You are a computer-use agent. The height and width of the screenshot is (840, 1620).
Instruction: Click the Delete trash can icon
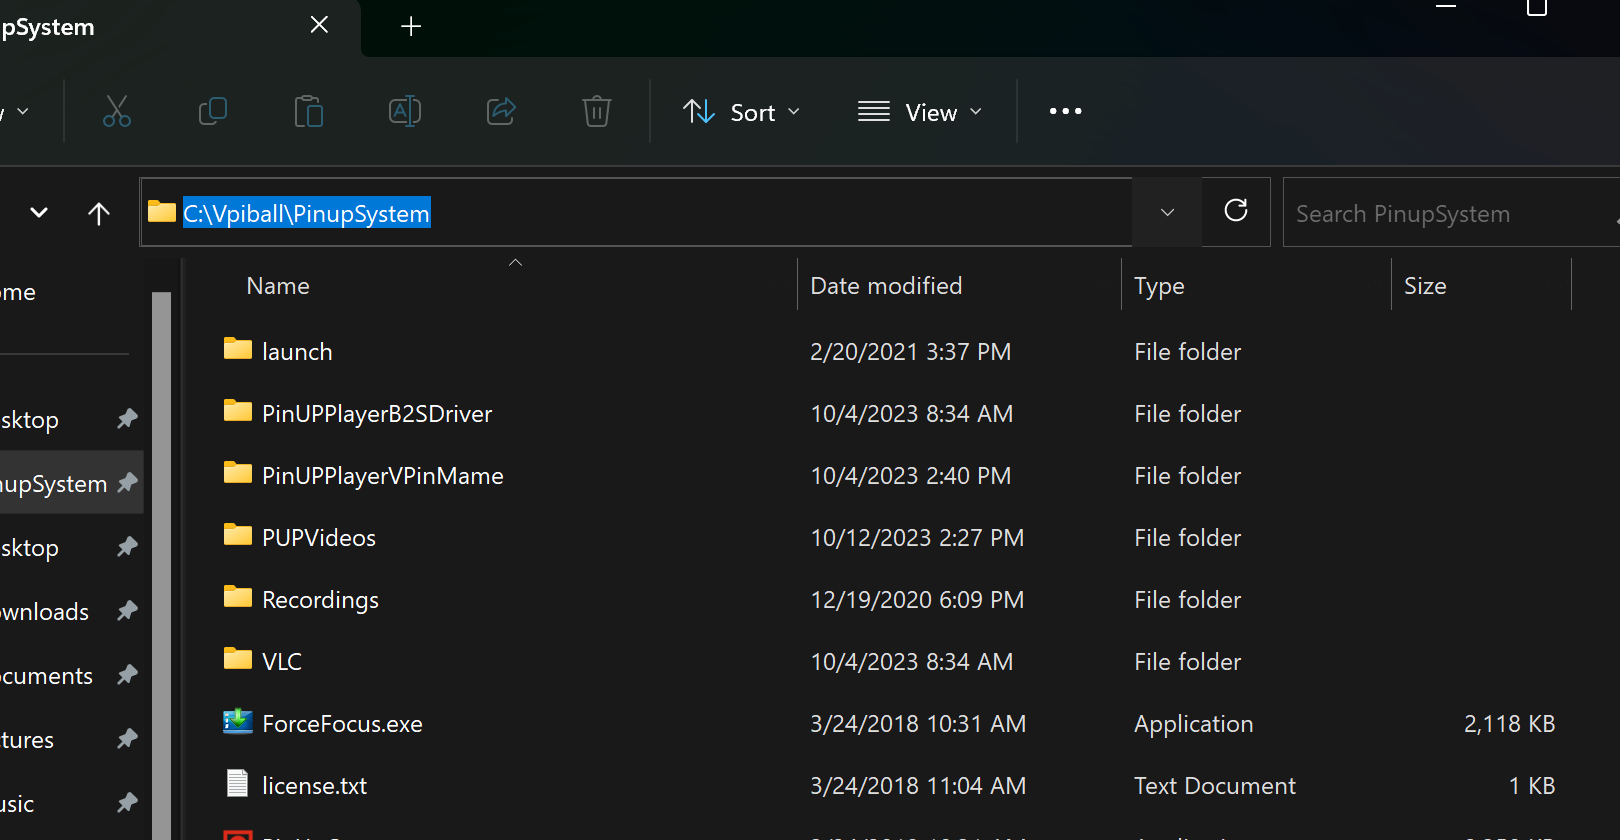[597, 111]
